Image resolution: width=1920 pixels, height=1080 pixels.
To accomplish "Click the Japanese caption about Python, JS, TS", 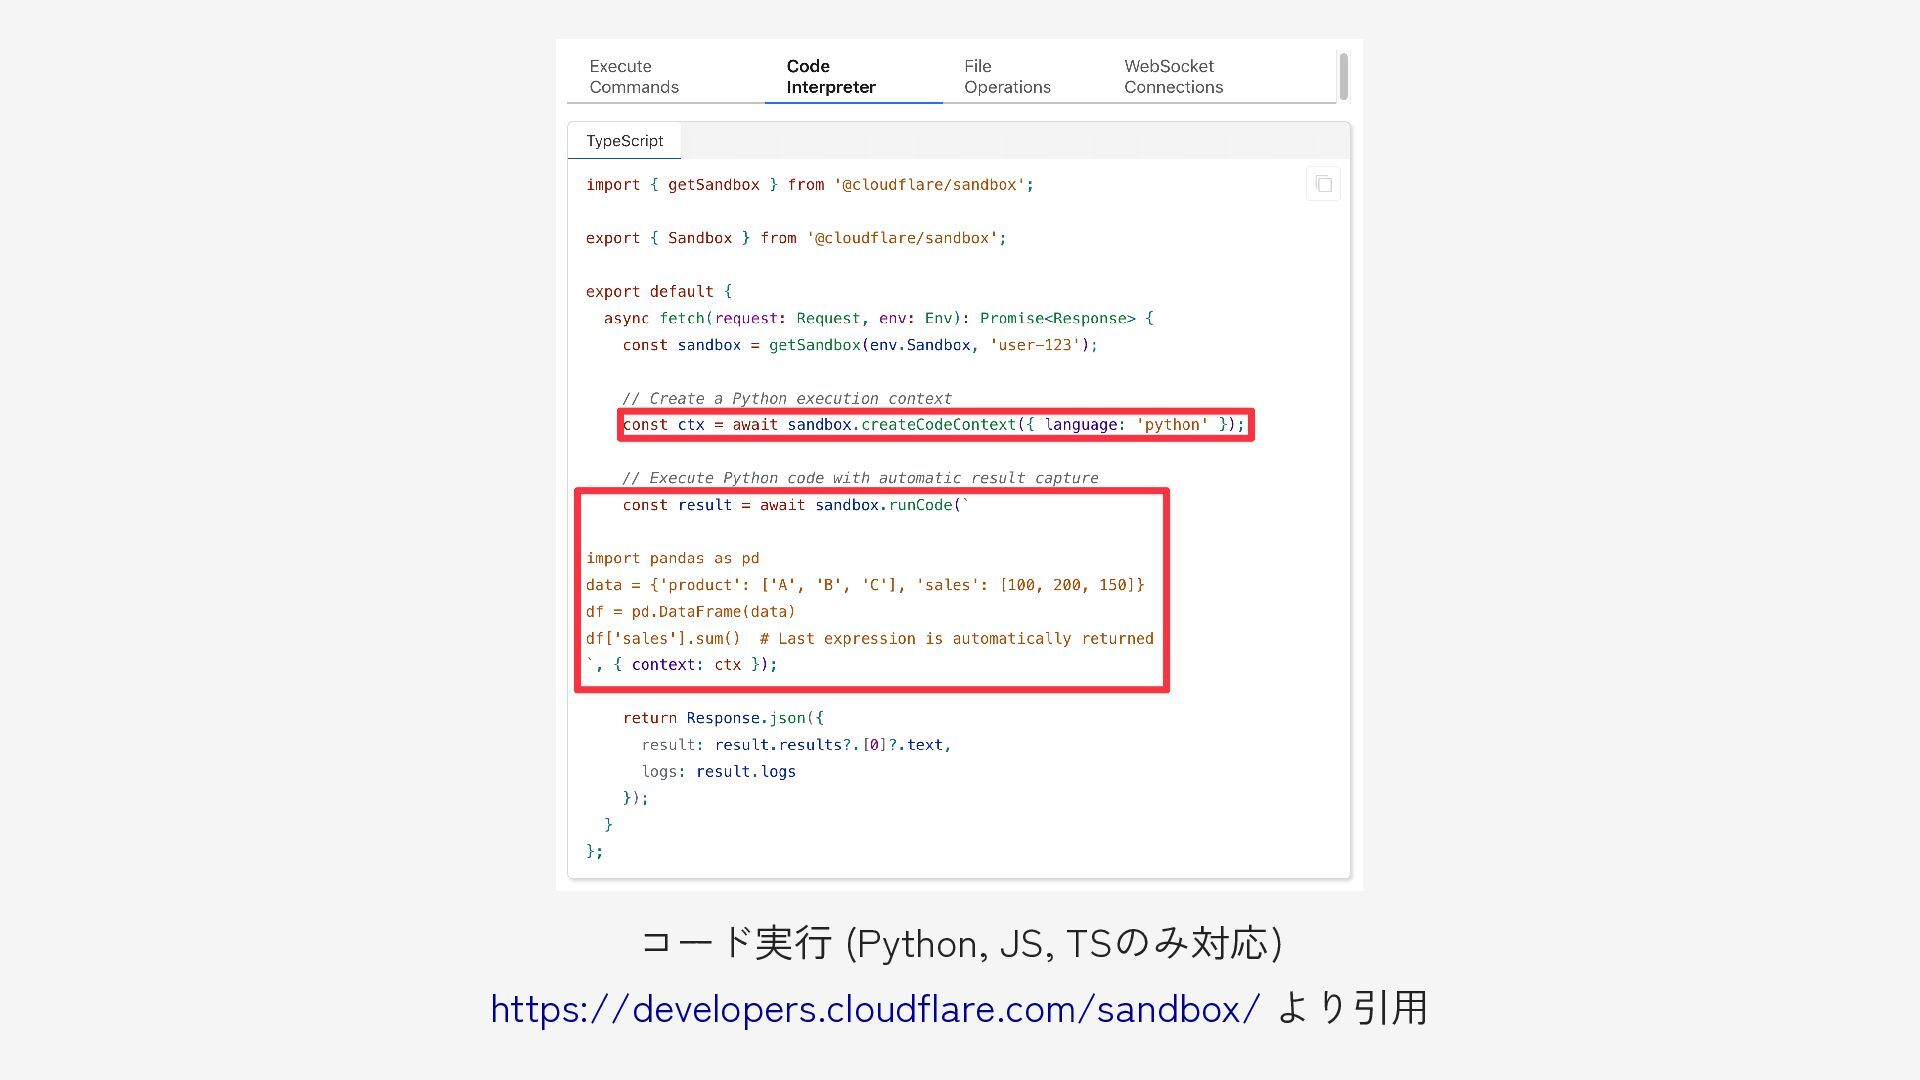I will point(960,943).
